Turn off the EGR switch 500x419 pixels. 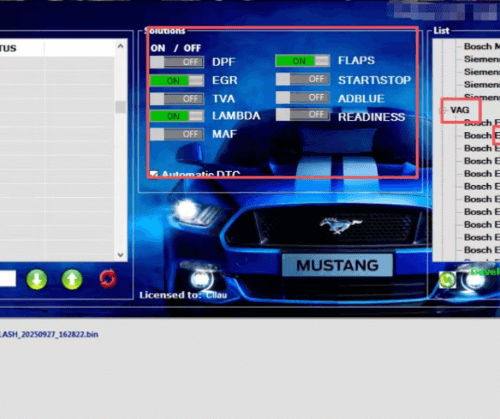tap(177, 81)
